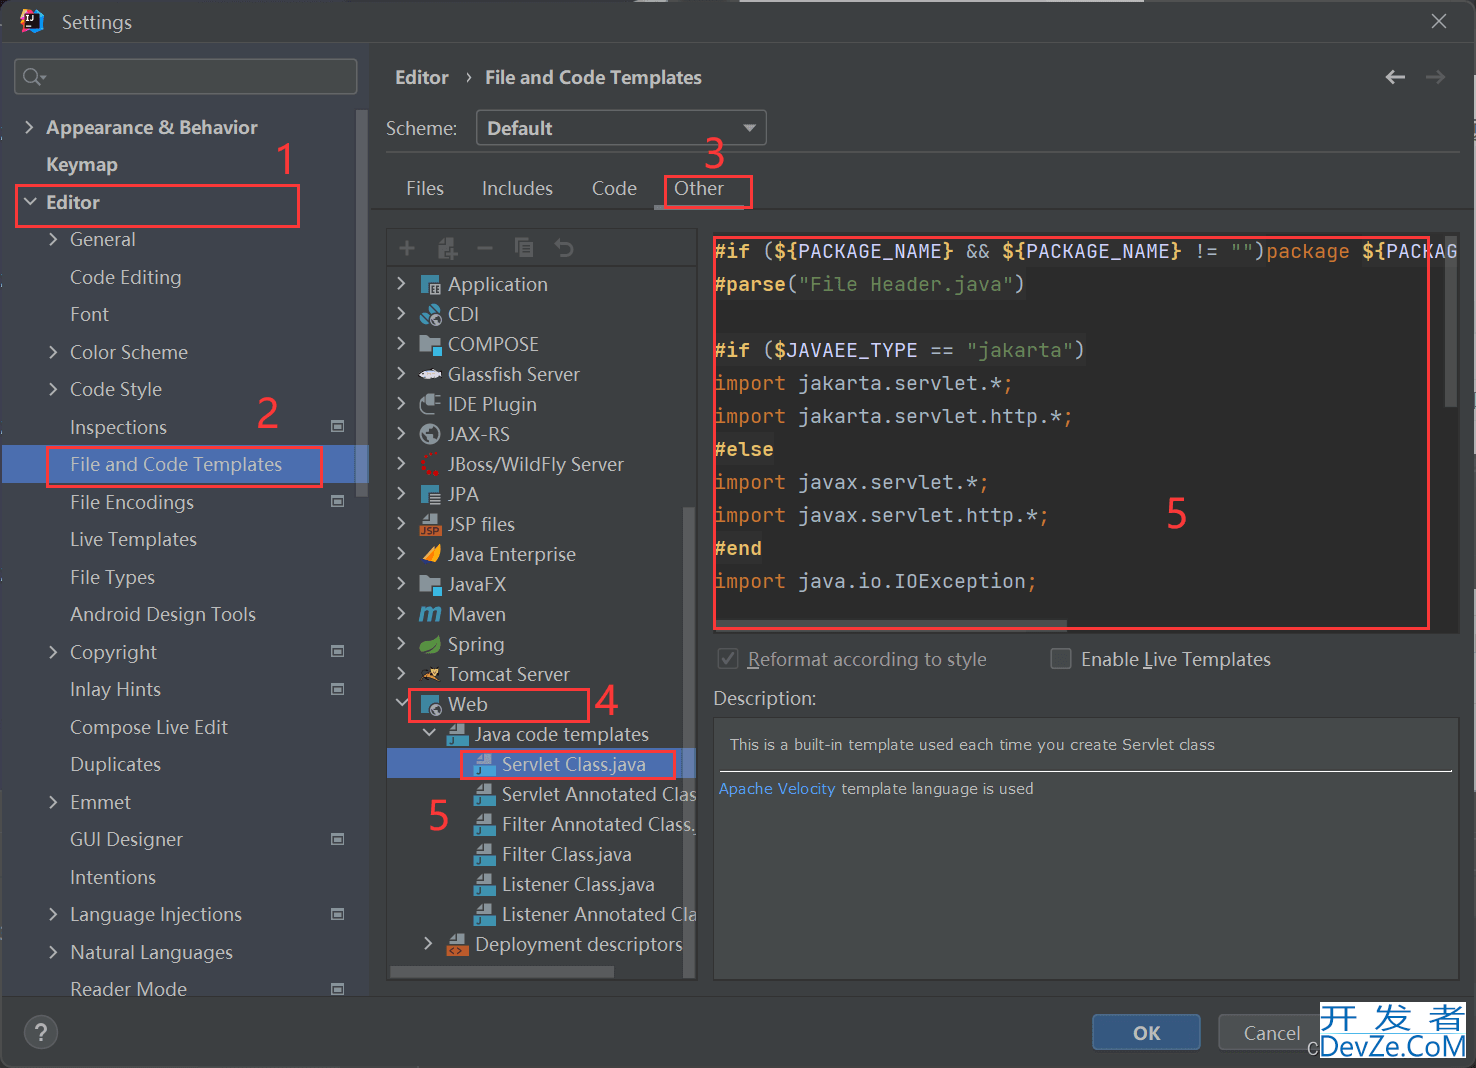Click the Deployment descriptors icon
1476x1068 pixels.
[457, 945]
